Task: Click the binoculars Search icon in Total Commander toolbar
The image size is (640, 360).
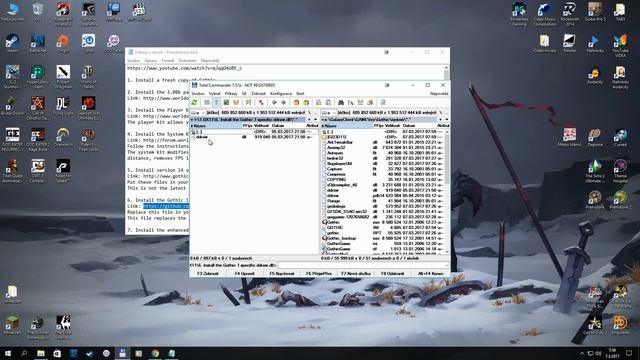Action: click(341, 102)
